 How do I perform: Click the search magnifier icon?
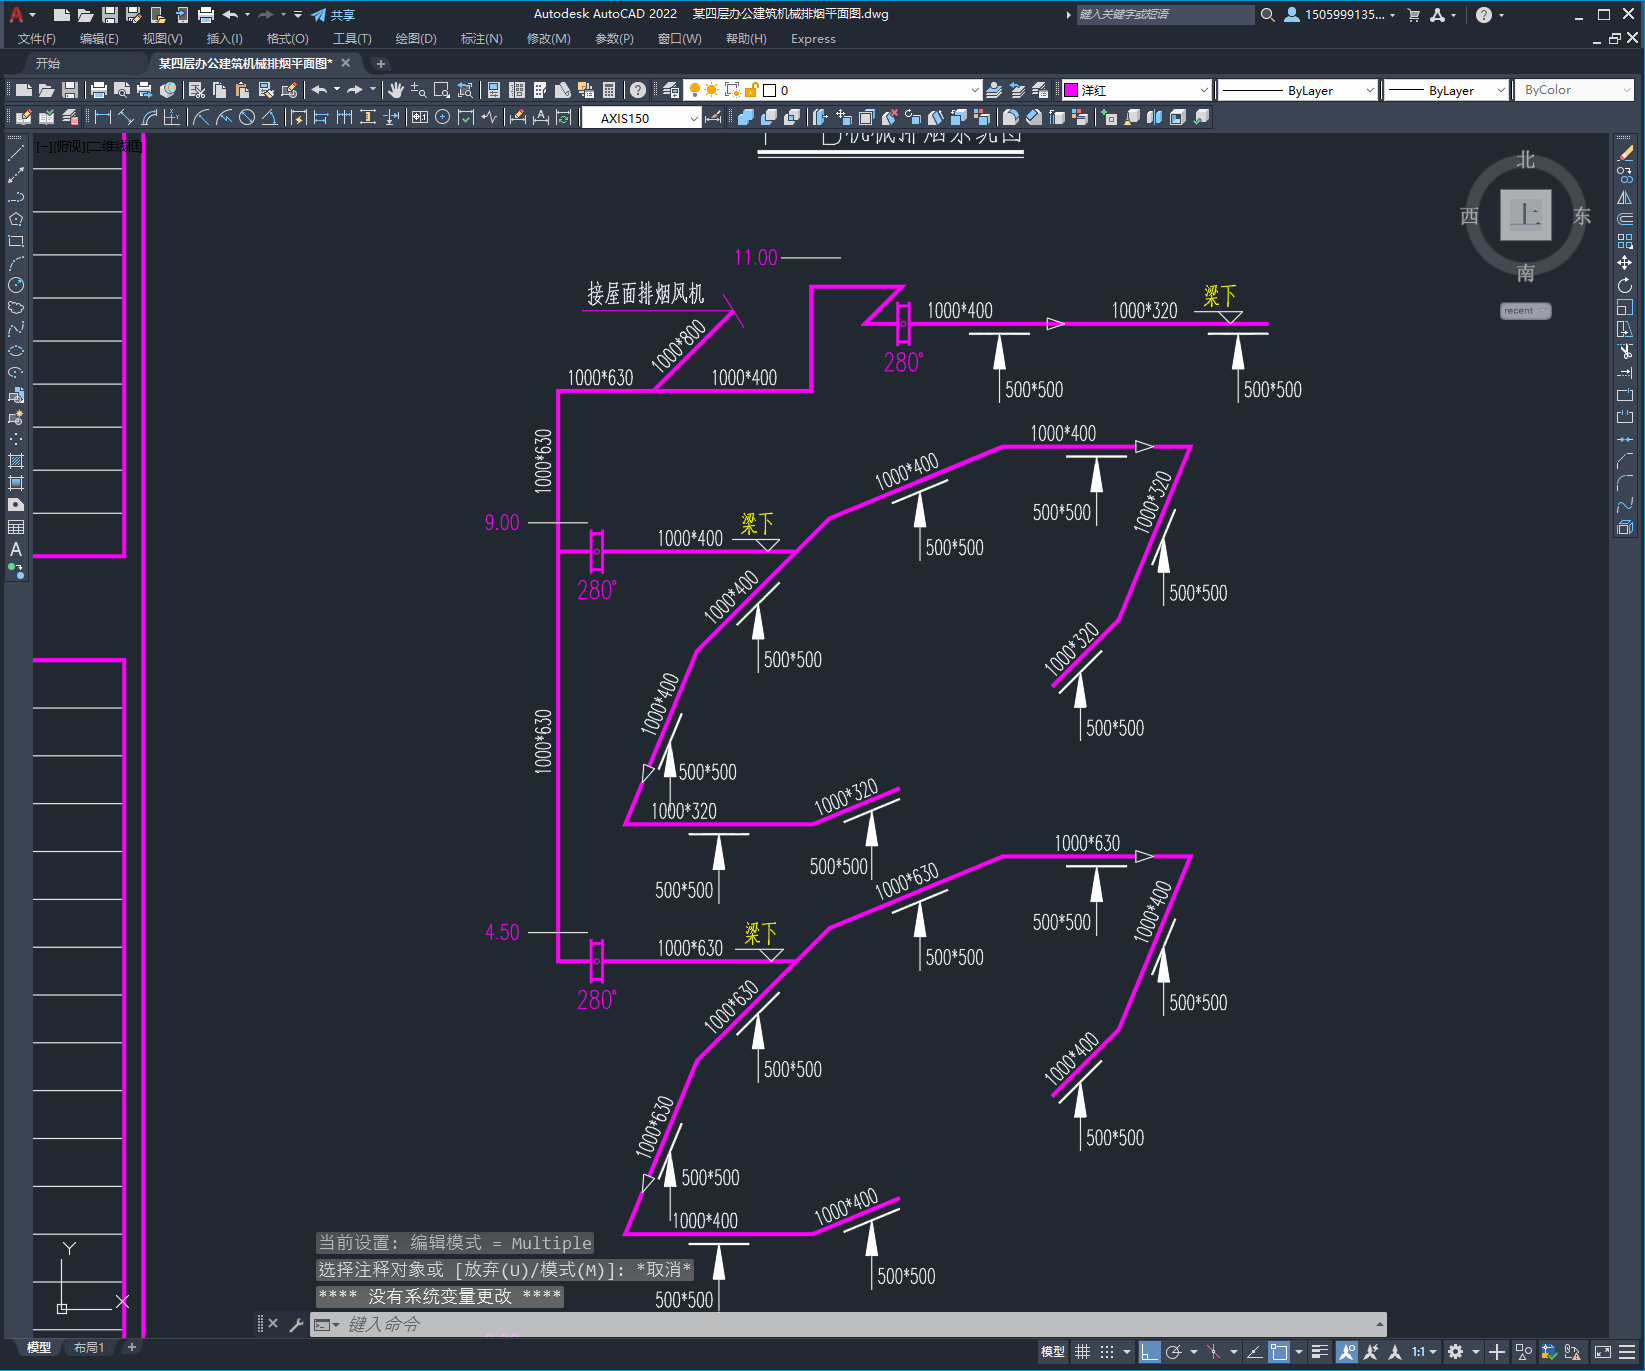[1268, 15]
